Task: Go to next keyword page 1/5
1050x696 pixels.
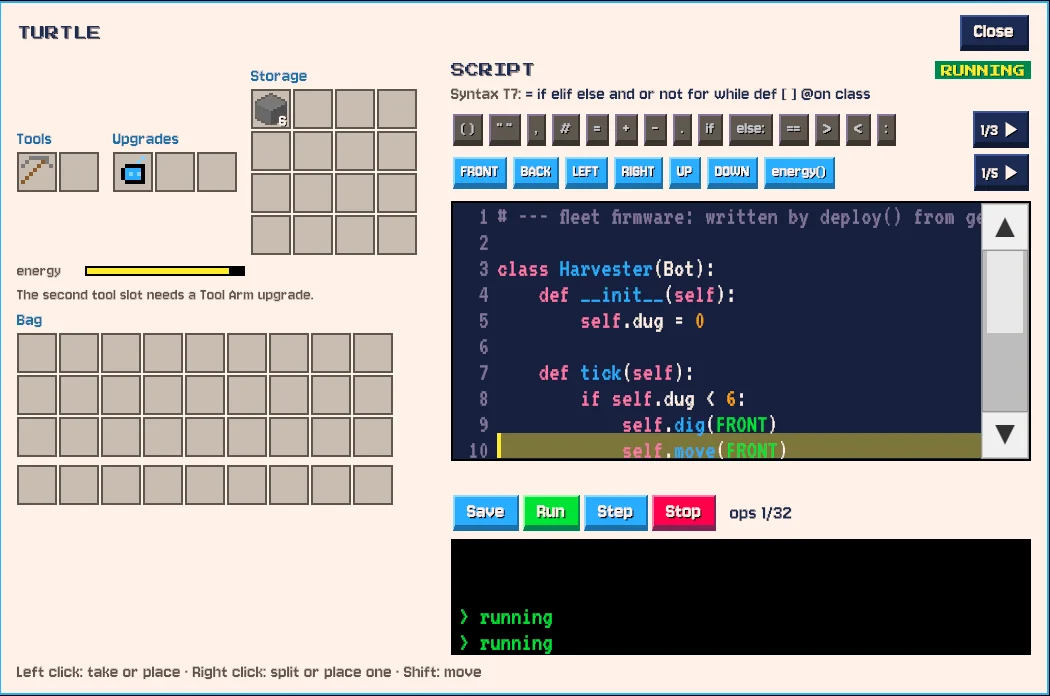Action: point(1000,173)
